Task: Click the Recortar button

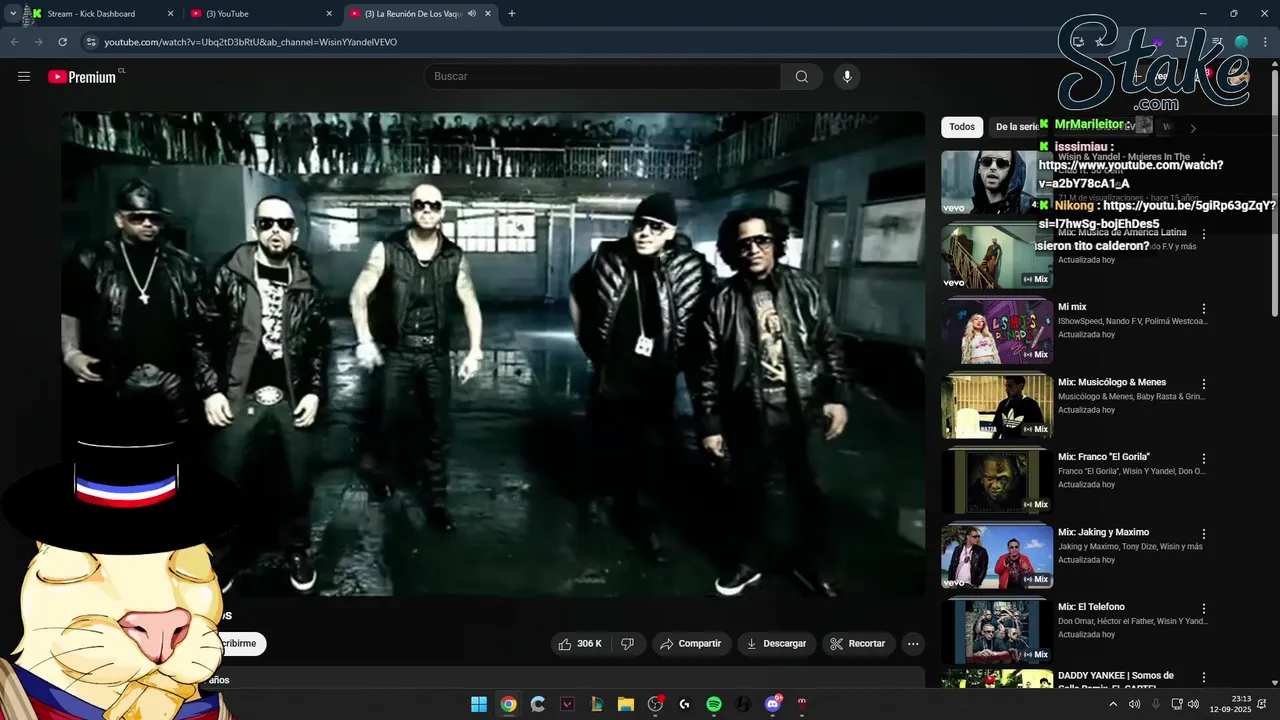Action: click(859, 644)
